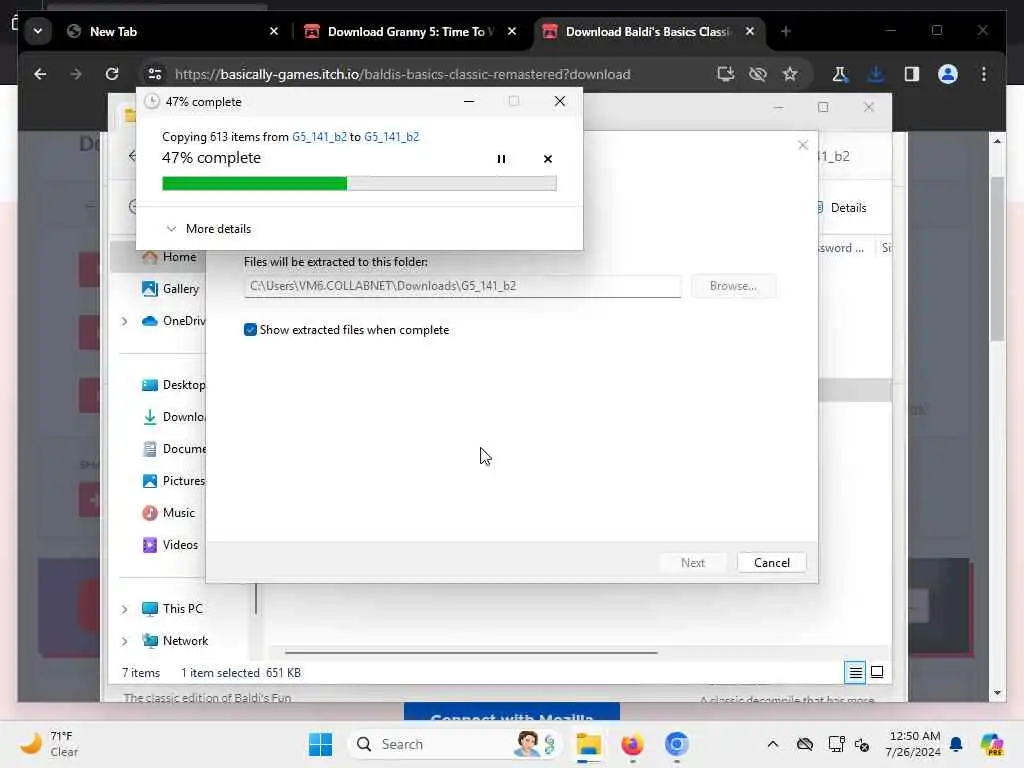Click the OneDrive cloud icon
The image size is (1024, 768).
click(x=150, y=321)
